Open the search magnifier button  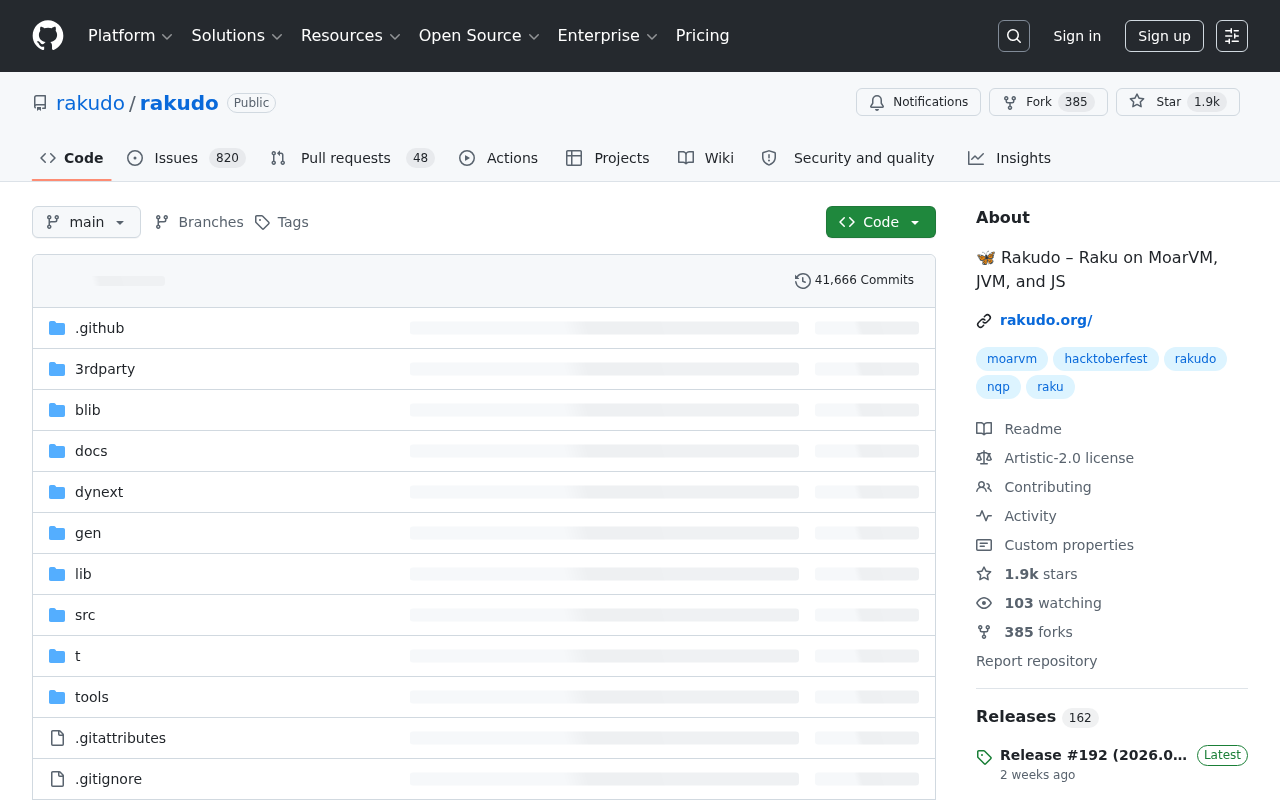[1014, 36]
